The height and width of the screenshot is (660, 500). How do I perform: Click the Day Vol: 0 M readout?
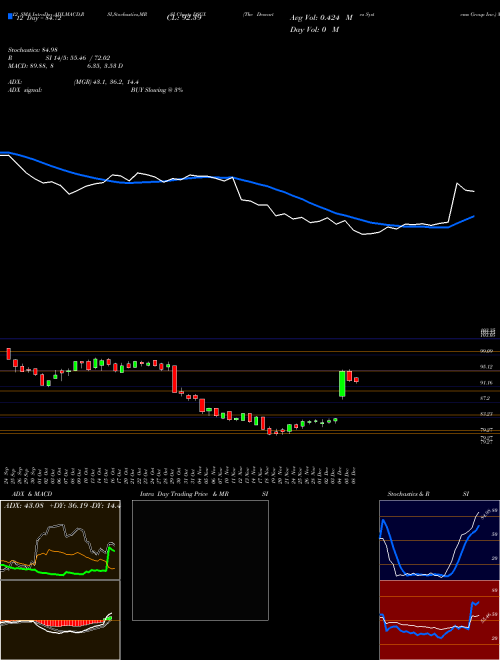tap(314, 30)
